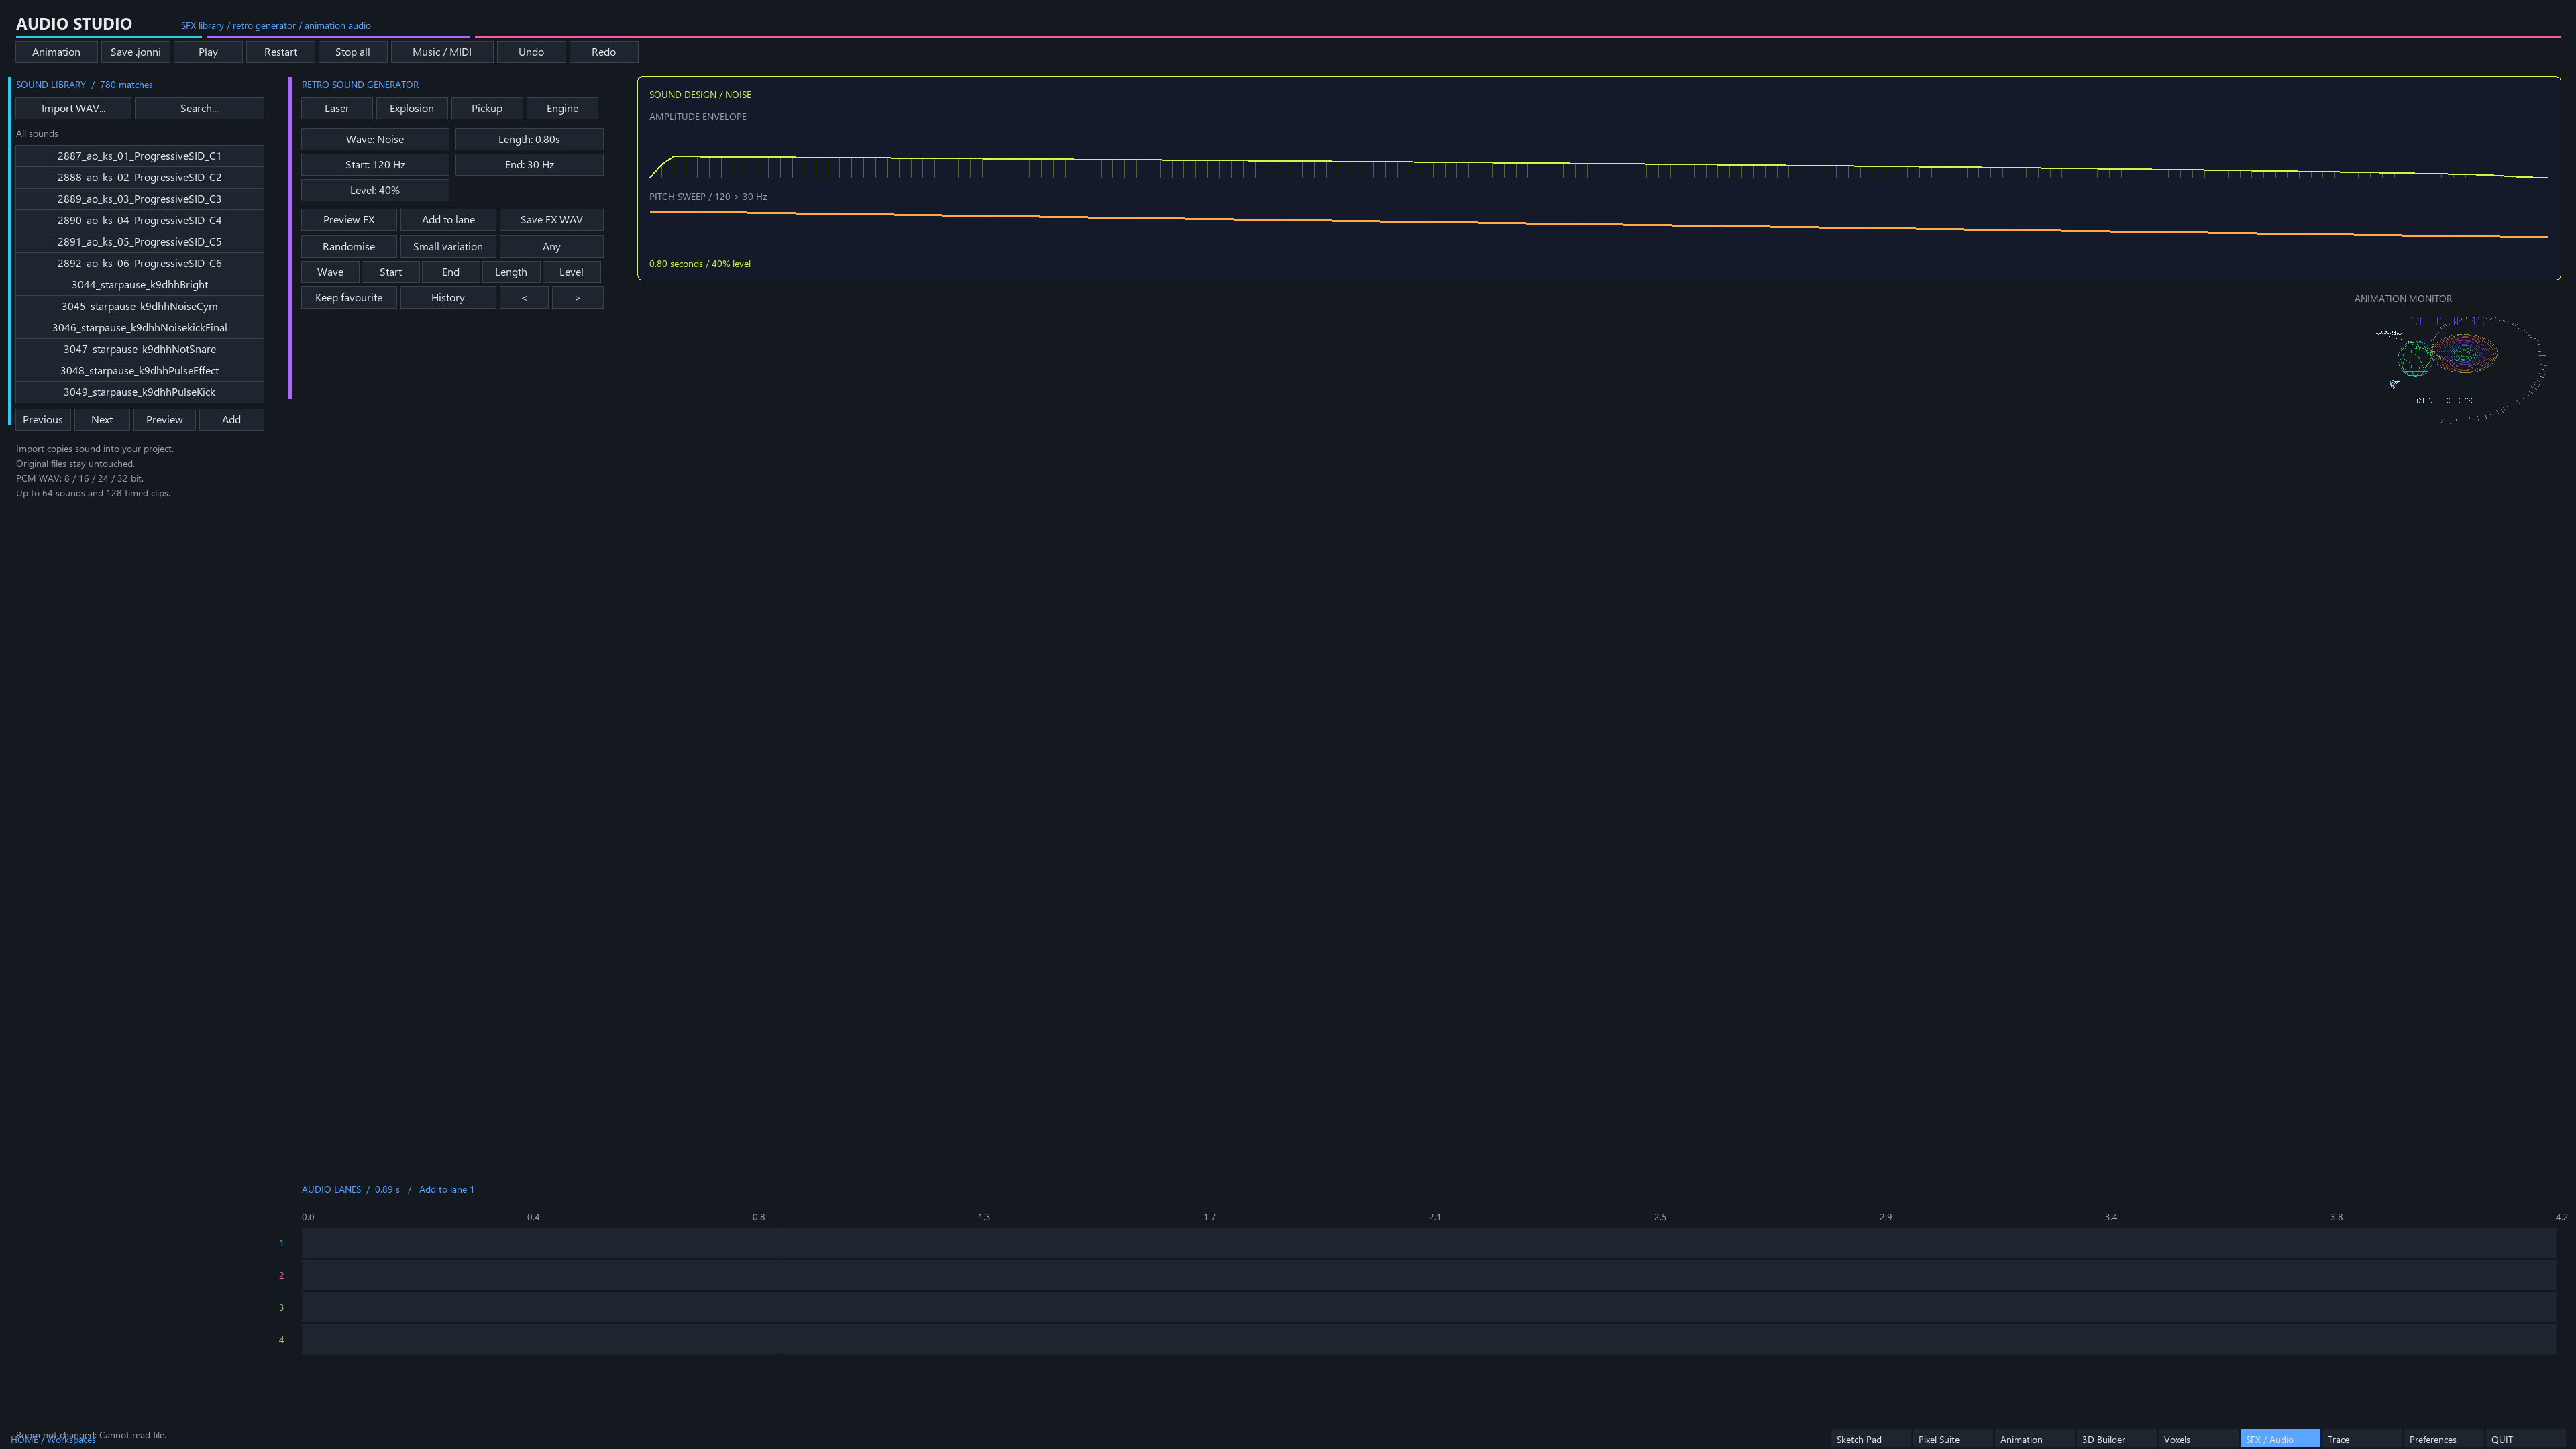Image resolution: width=2576 pixels, height=1449 pixels.
Task: Click Add to lane
Action: (448, 220)
